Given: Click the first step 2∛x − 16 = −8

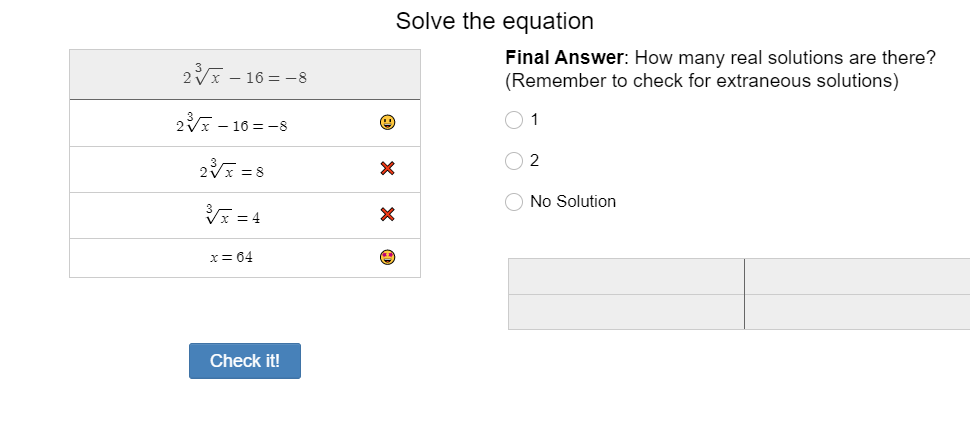Looking at the screenshot, I should (x=231, y=123).
